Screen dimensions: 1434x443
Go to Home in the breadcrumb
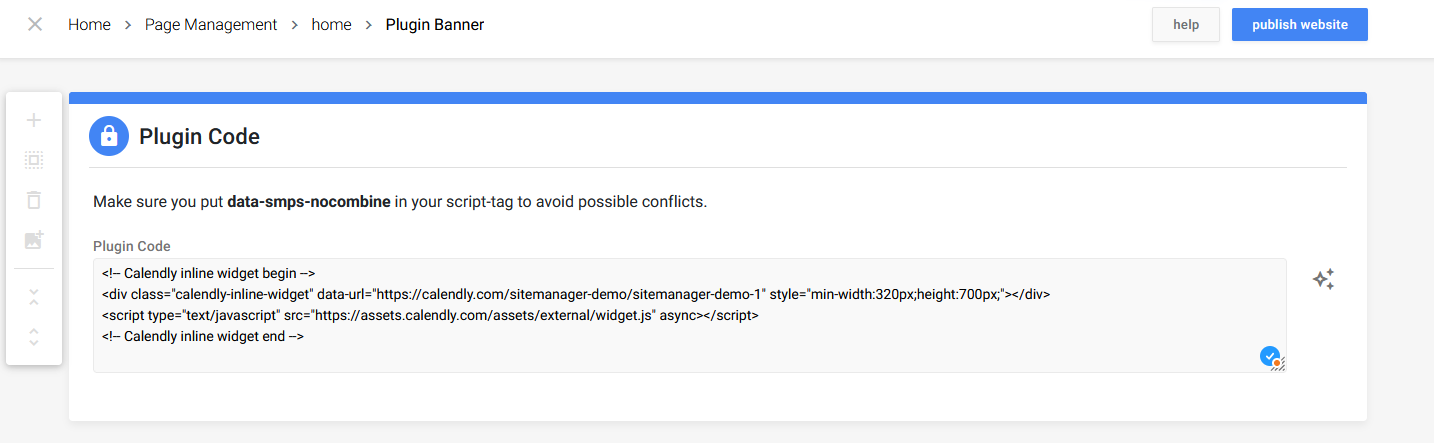click(89, 24)
